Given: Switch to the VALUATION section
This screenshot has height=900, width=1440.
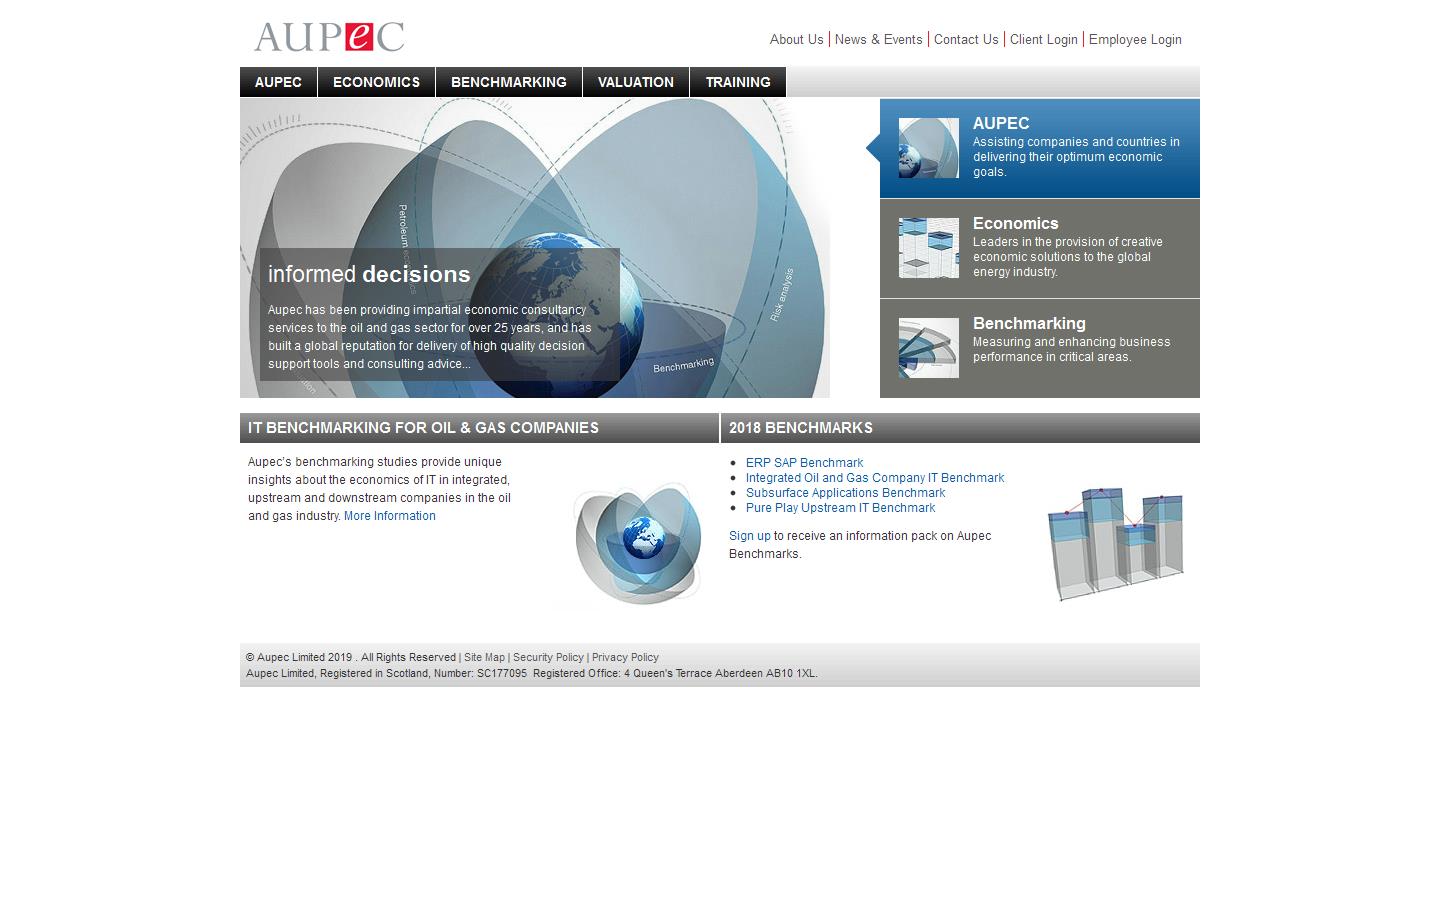Looking at the screenshot, I should pos(636,82).
